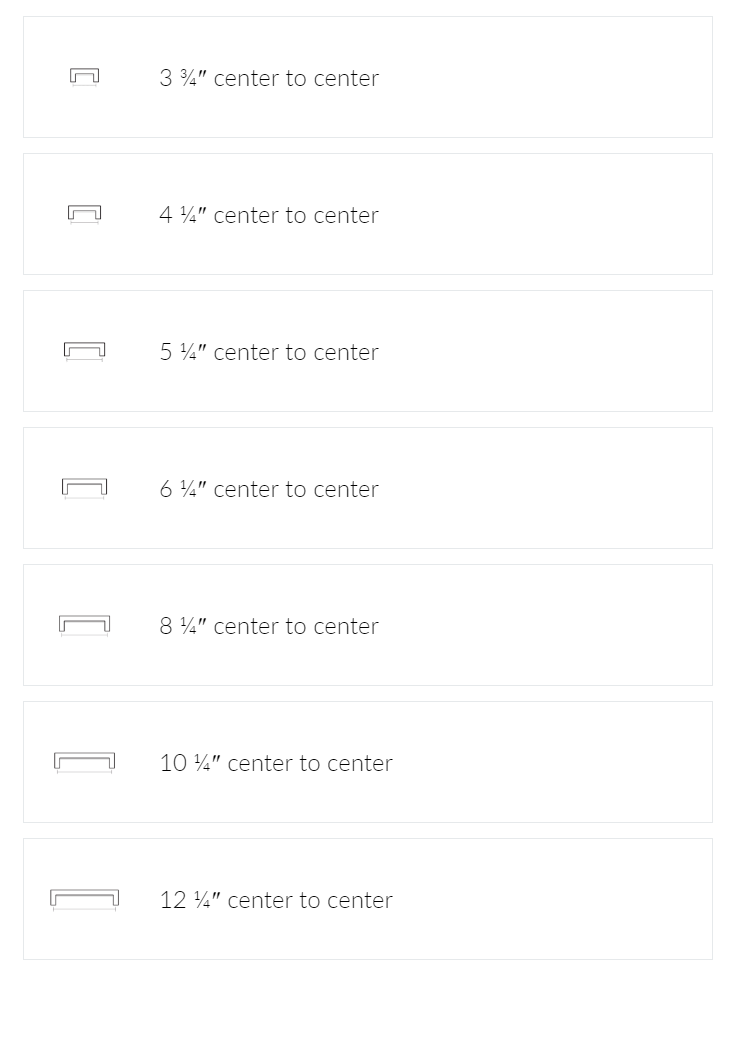Select "6 ¼″ center to center" text

269,489
